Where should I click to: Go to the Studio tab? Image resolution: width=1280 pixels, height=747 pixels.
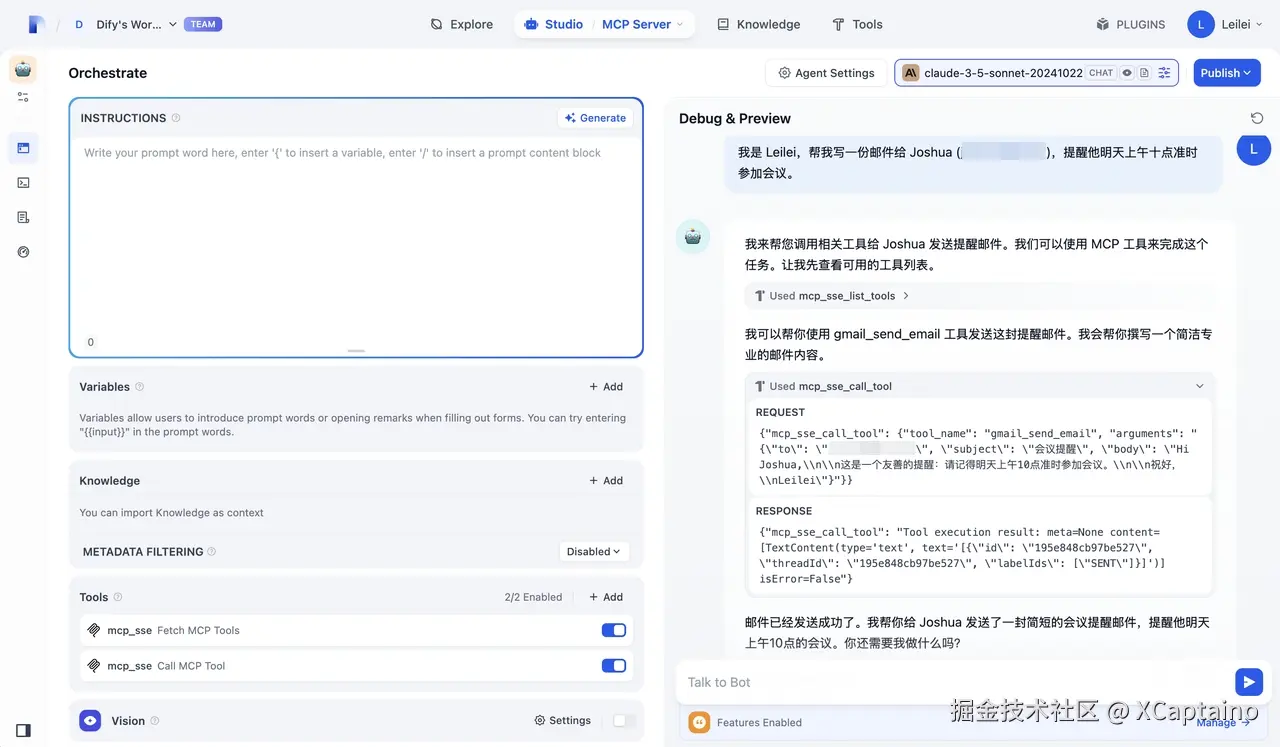point(554,24)
